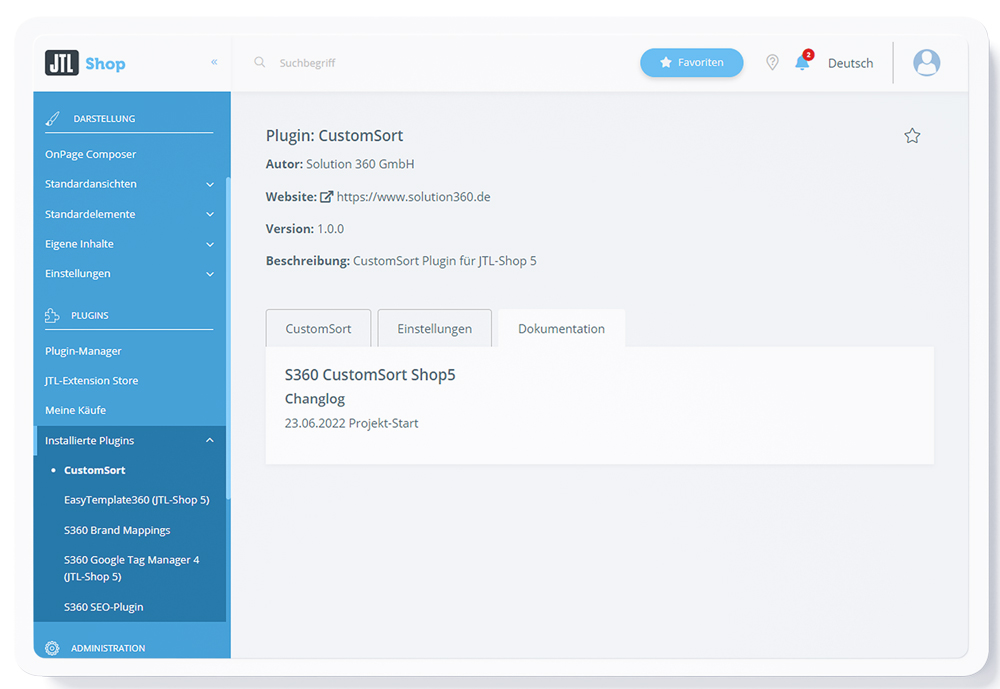Click the DARSTELLUNG section header
1000x689 pixels.
[x=104, y=119]
